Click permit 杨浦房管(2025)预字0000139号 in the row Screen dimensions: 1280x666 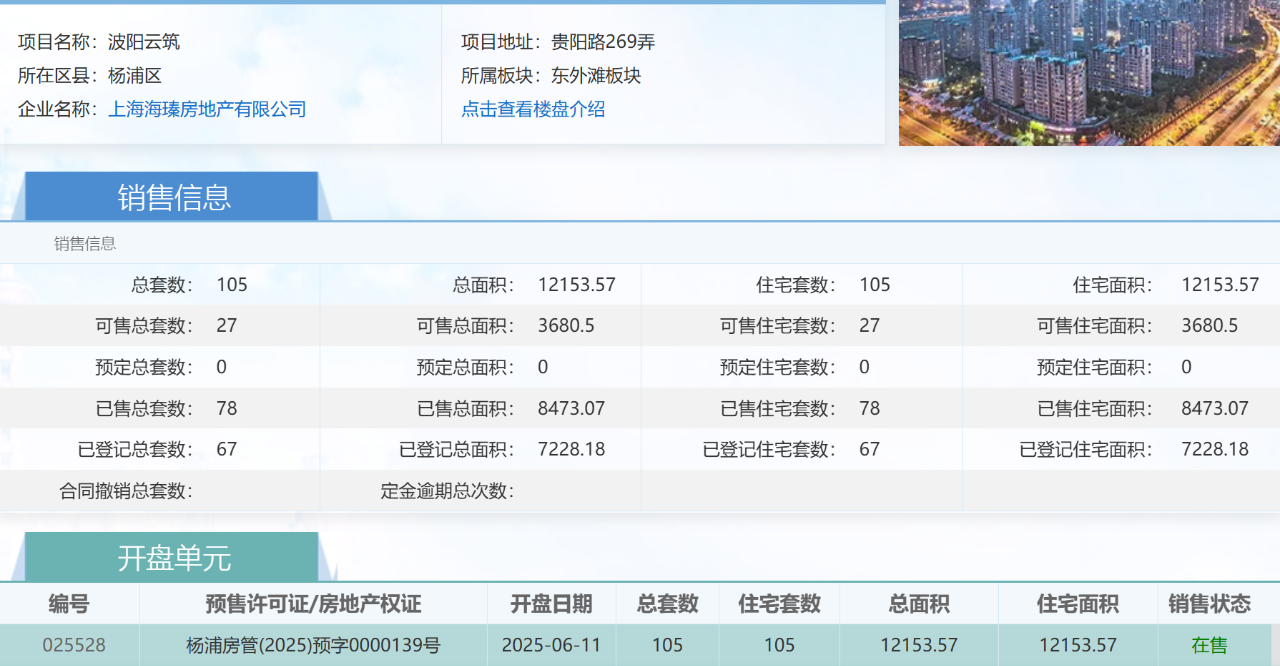coord(313,645)
